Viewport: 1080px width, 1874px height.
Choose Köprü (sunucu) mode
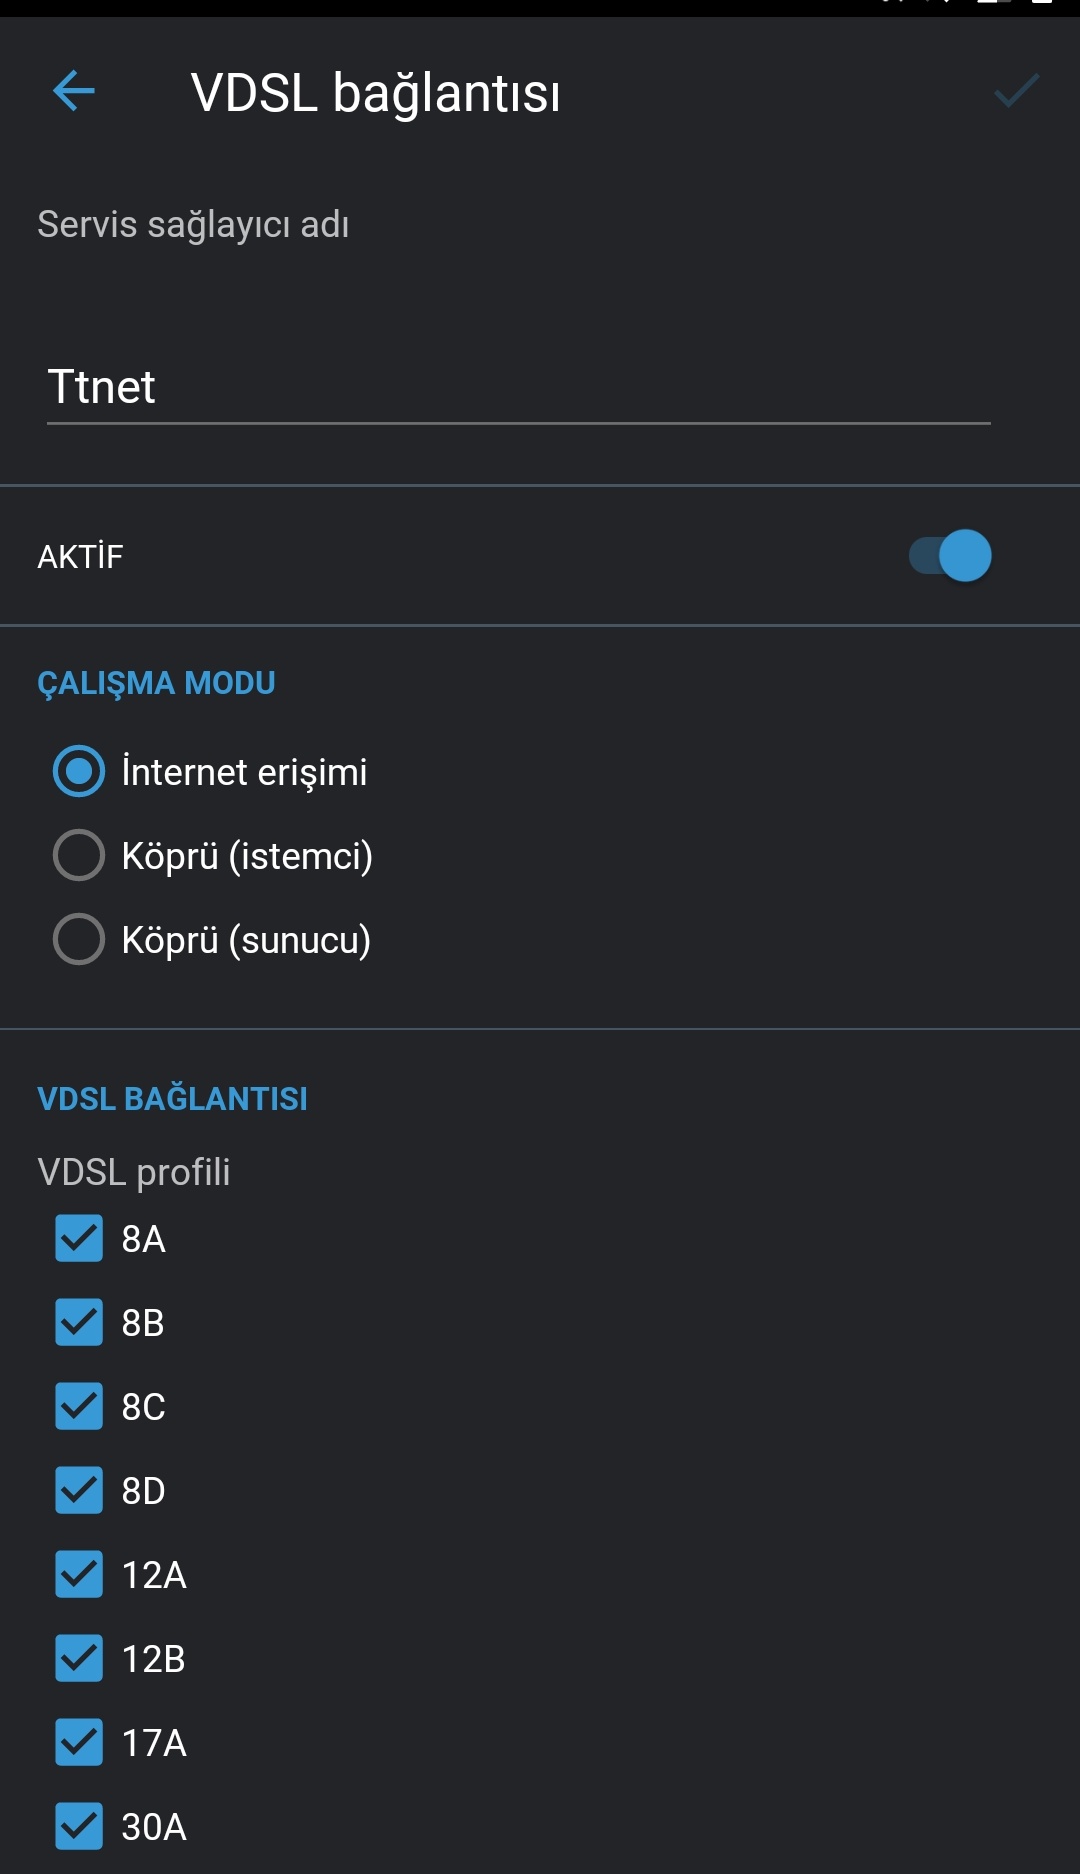click(x=79, y=939)
